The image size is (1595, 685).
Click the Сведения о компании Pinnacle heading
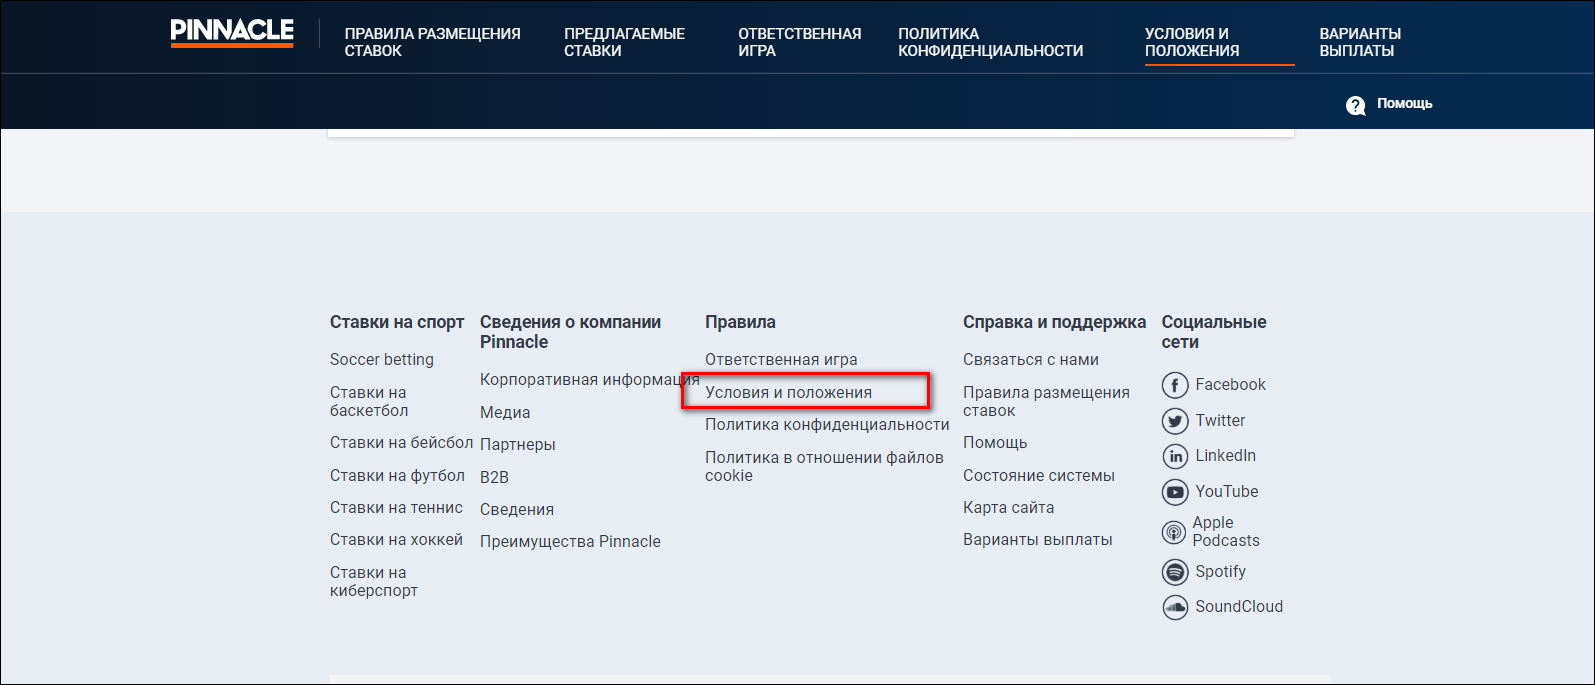pyautogui.click(x=570, y=332)
